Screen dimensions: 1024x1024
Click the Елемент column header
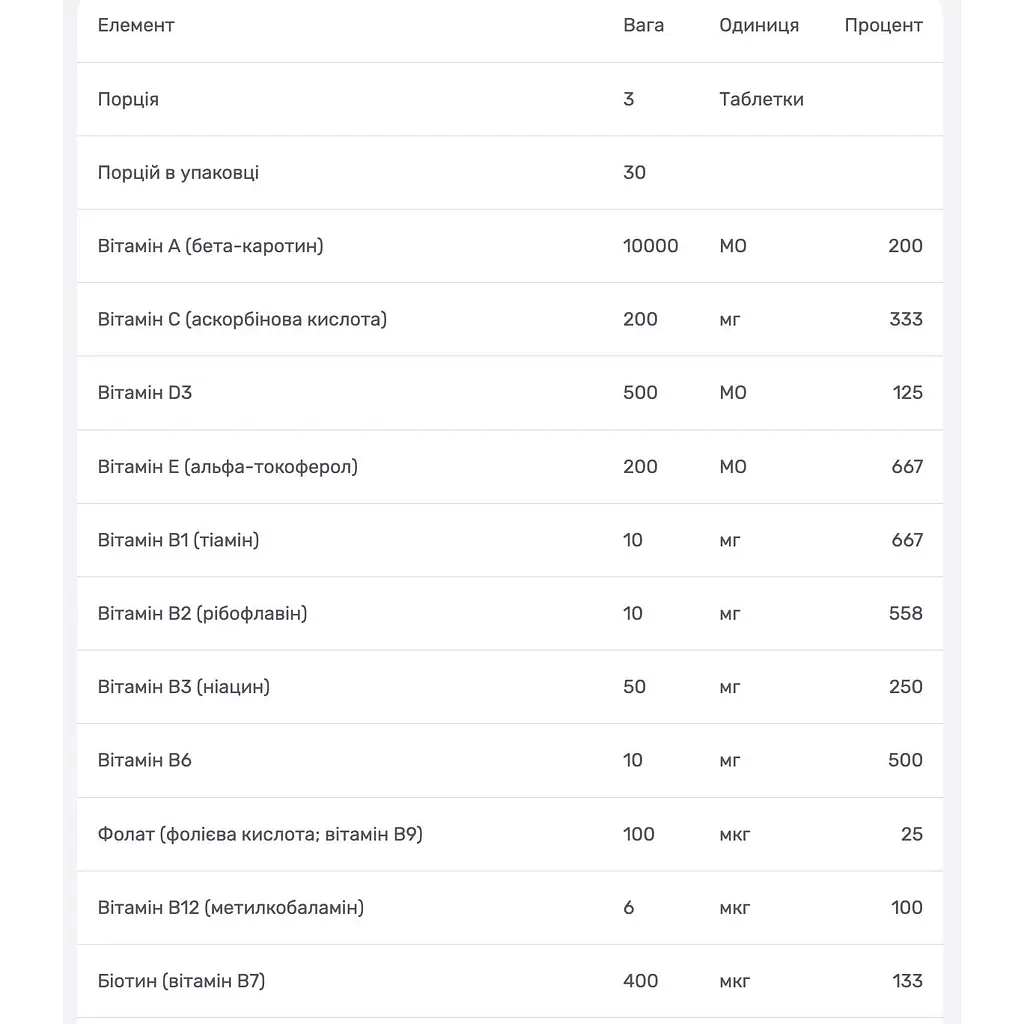tap(136, 25)
